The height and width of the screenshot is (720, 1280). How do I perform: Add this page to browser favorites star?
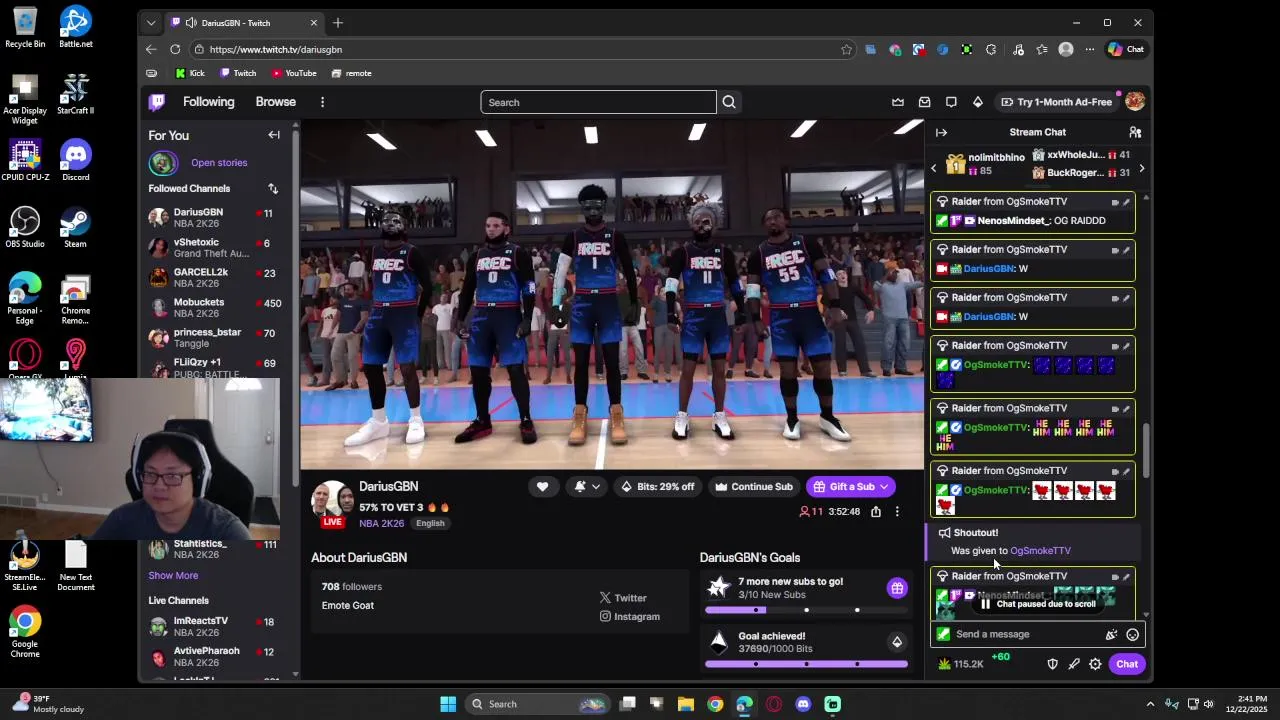coord(846,49)
